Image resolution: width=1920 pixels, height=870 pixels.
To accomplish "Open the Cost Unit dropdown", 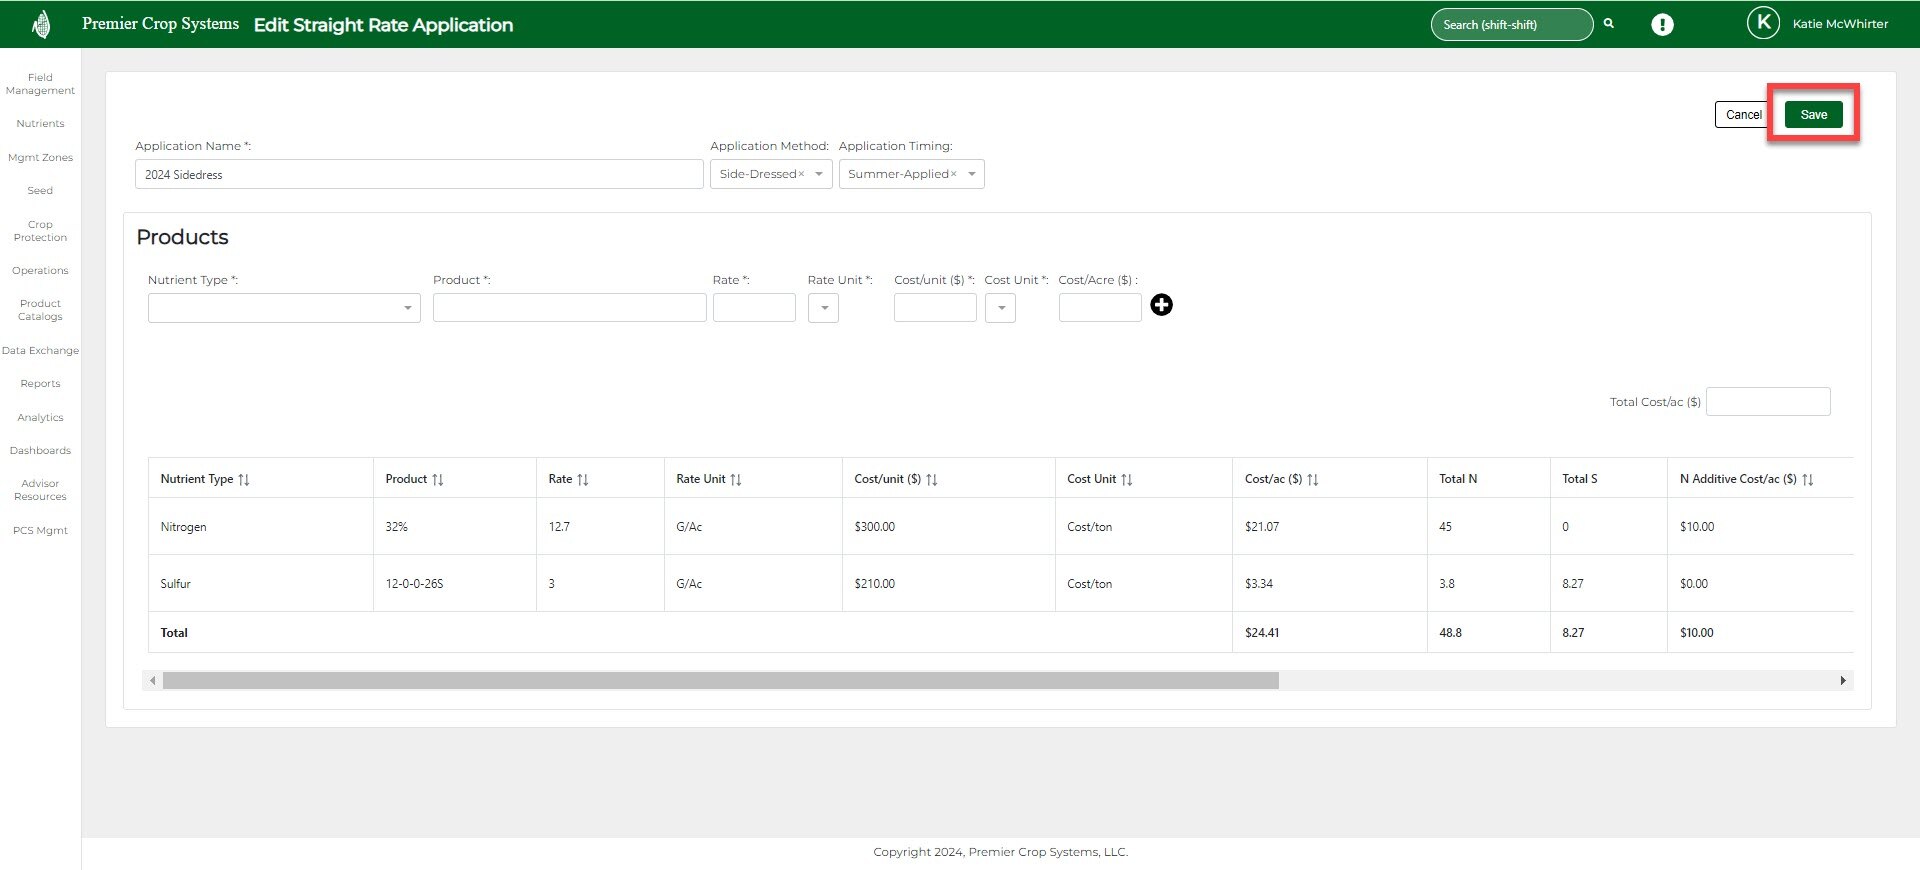I will pos(1000,308).
